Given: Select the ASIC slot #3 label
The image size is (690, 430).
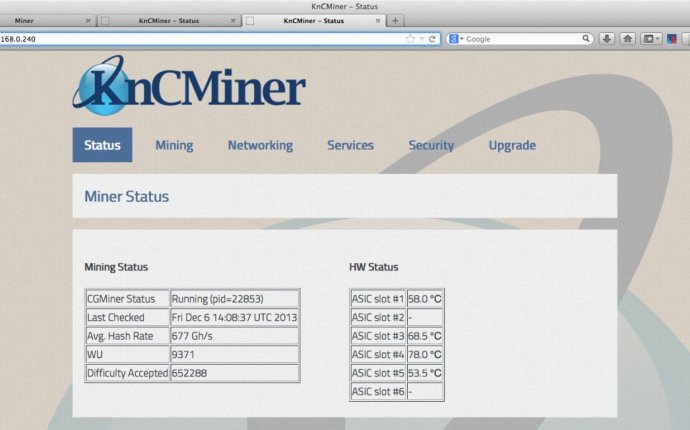Looking at the screenshot, I should coord(378,336).
